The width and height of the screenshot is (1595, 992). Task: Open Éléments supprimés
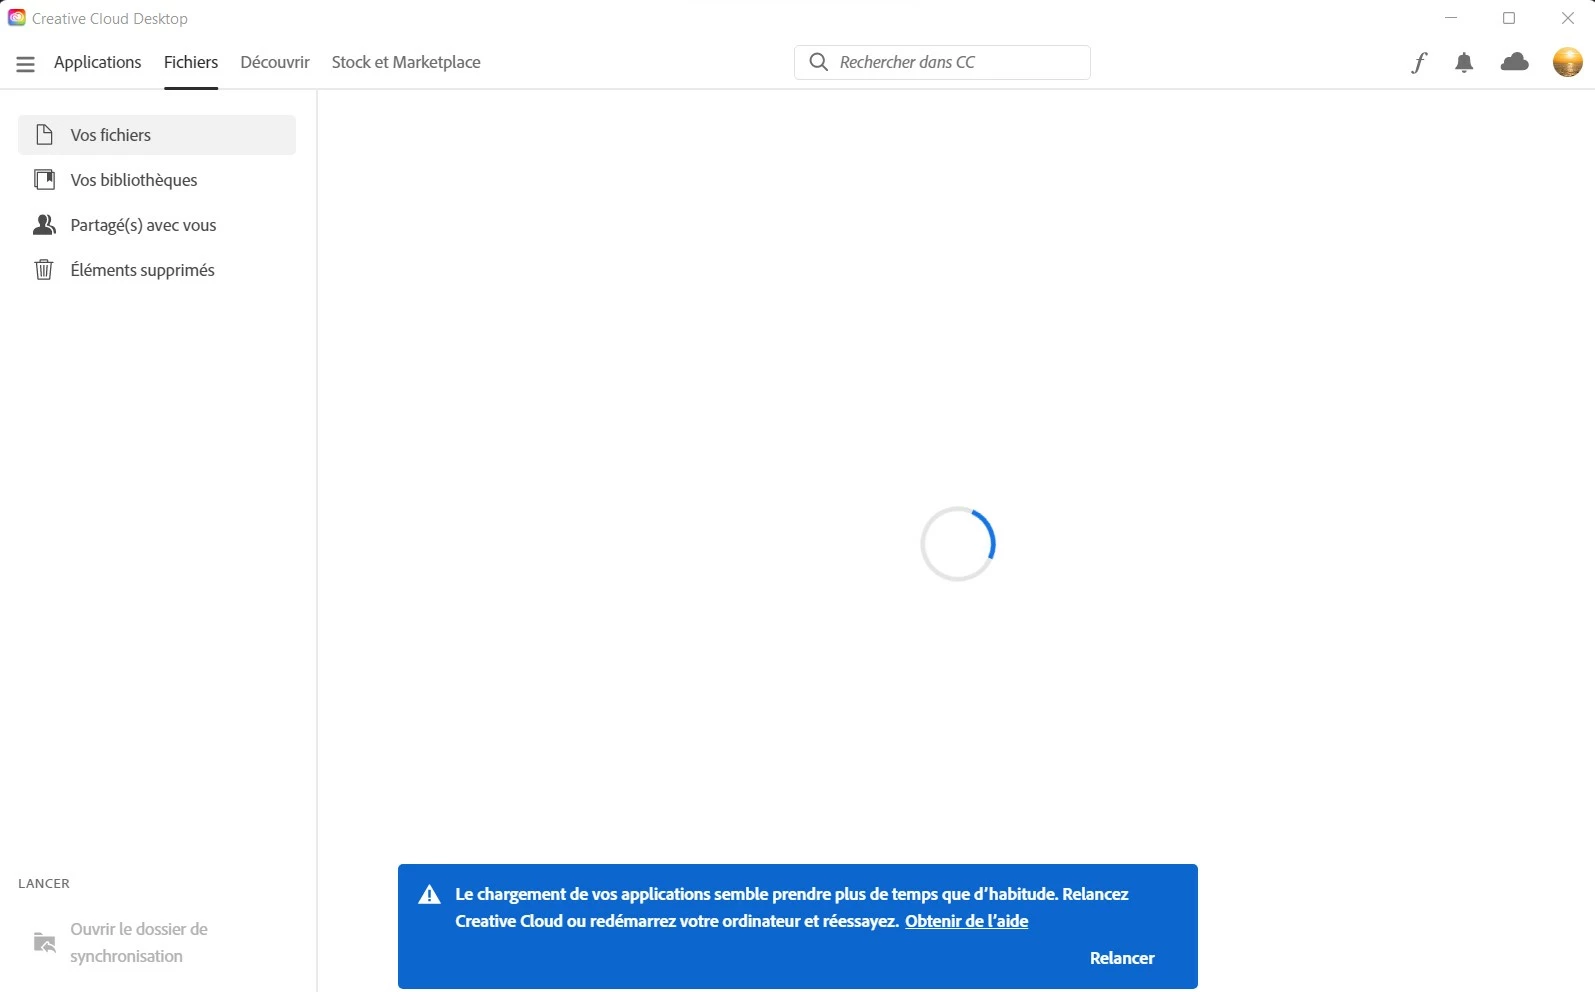pyautogui.click(x=157, y=270)
